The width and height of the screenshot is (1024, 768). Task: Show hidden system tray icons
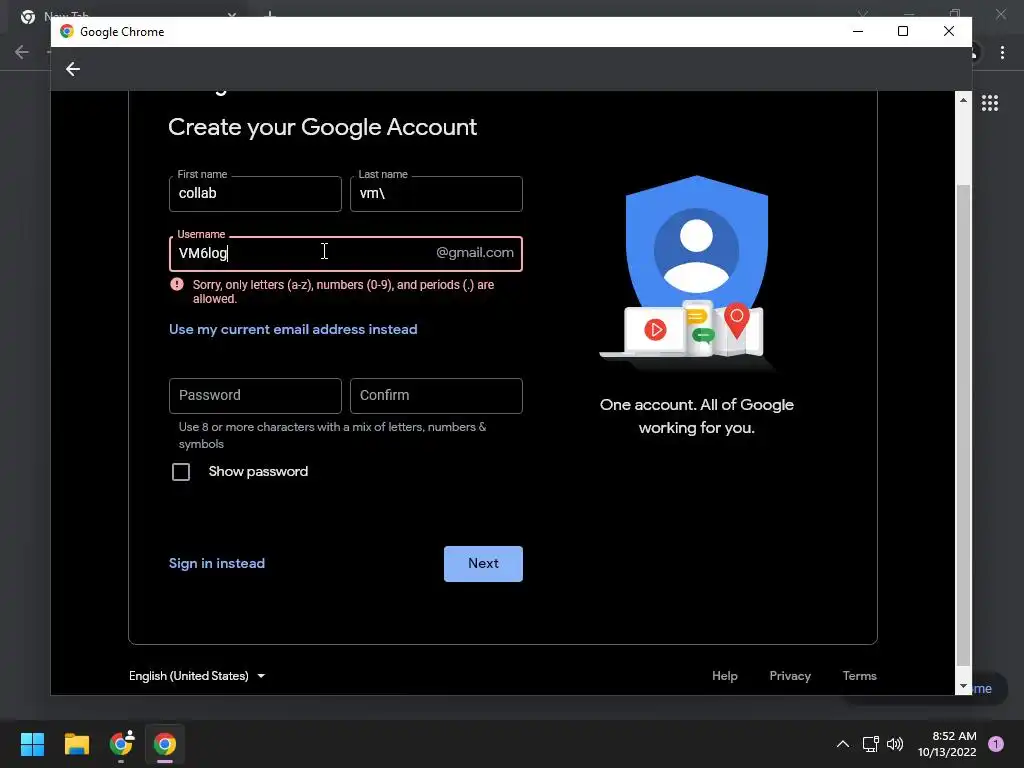843,744
